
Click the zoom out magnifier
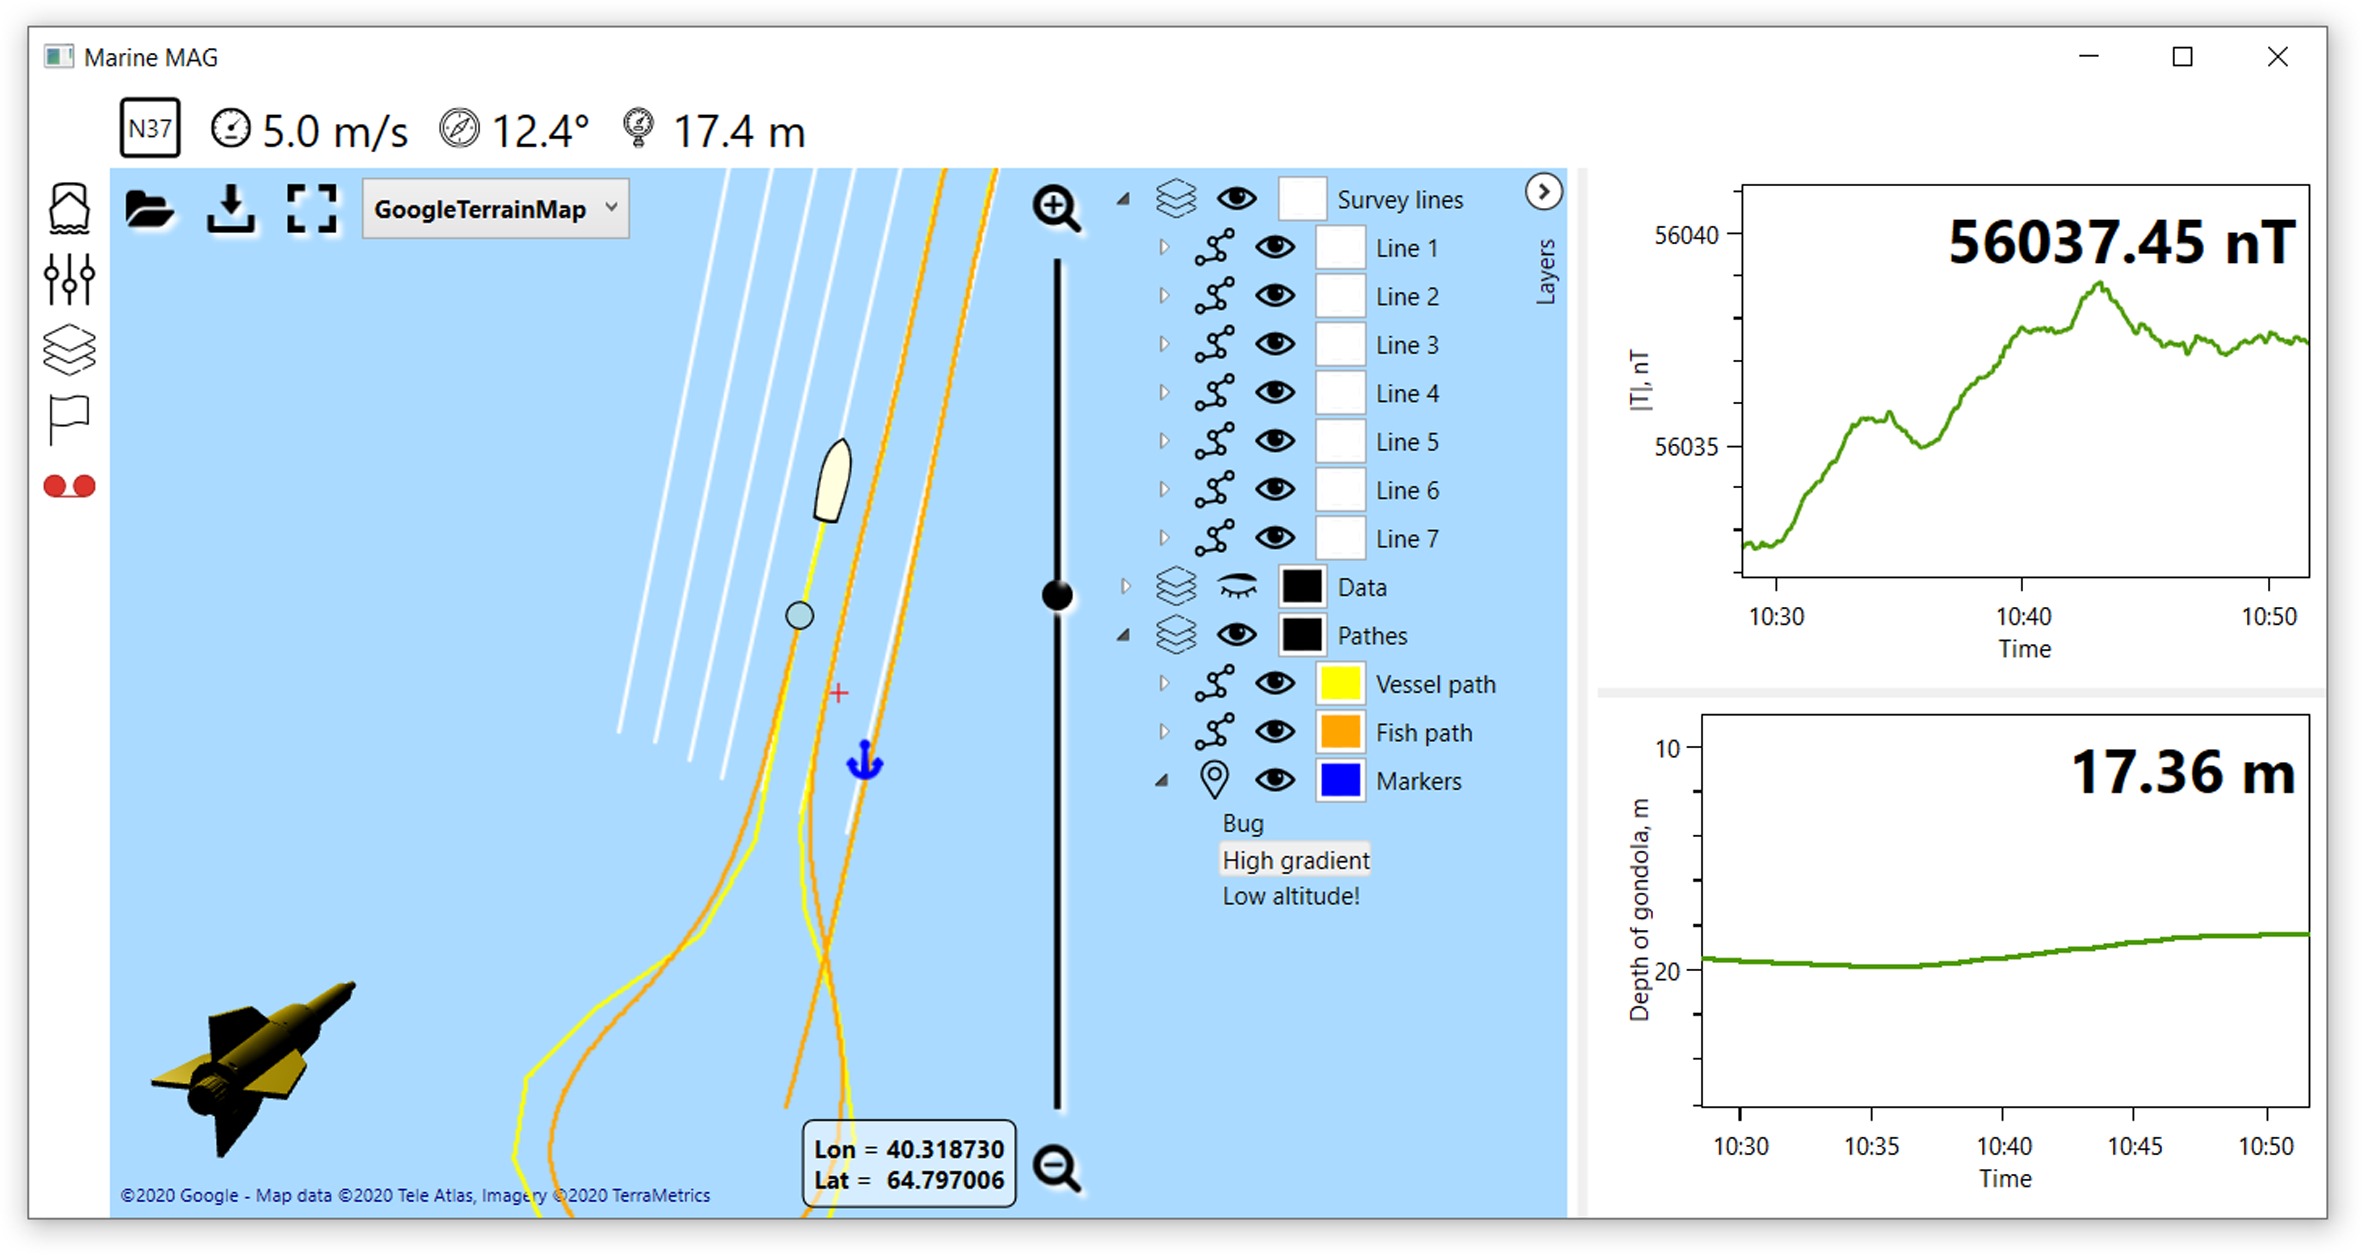(1057, 1168)
